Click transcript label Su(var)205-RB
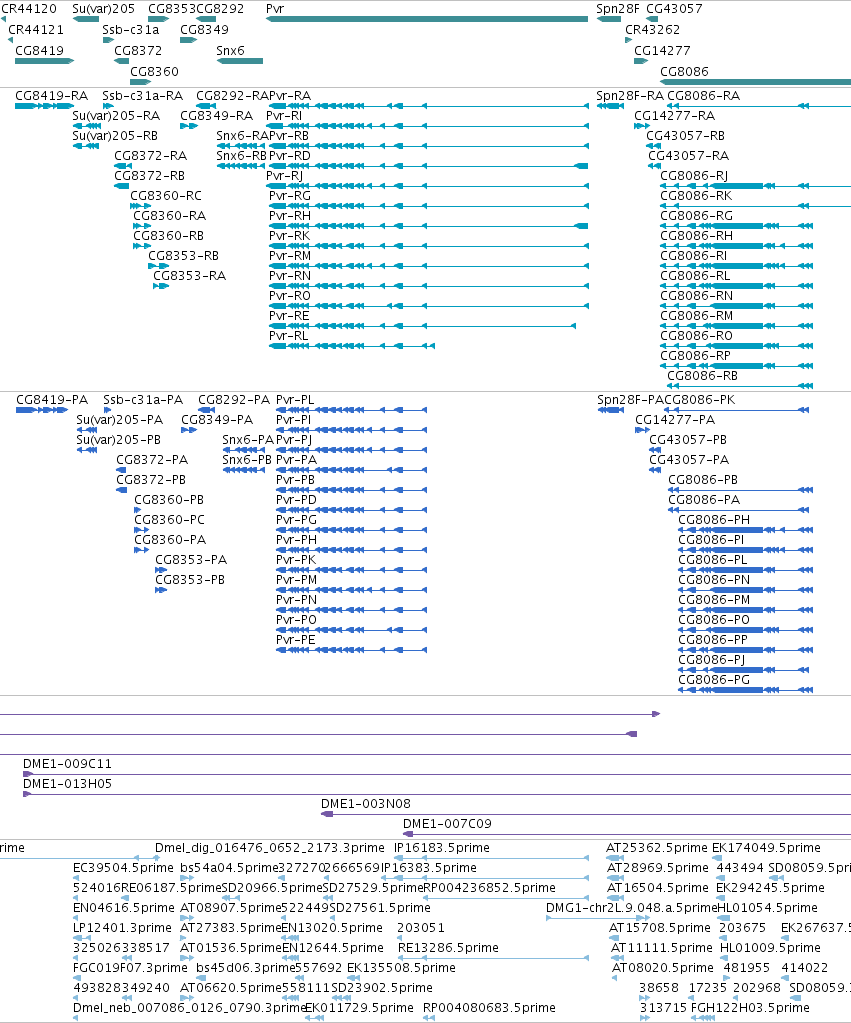This screenshot has height=1023, width=851. tap(115, 136)
